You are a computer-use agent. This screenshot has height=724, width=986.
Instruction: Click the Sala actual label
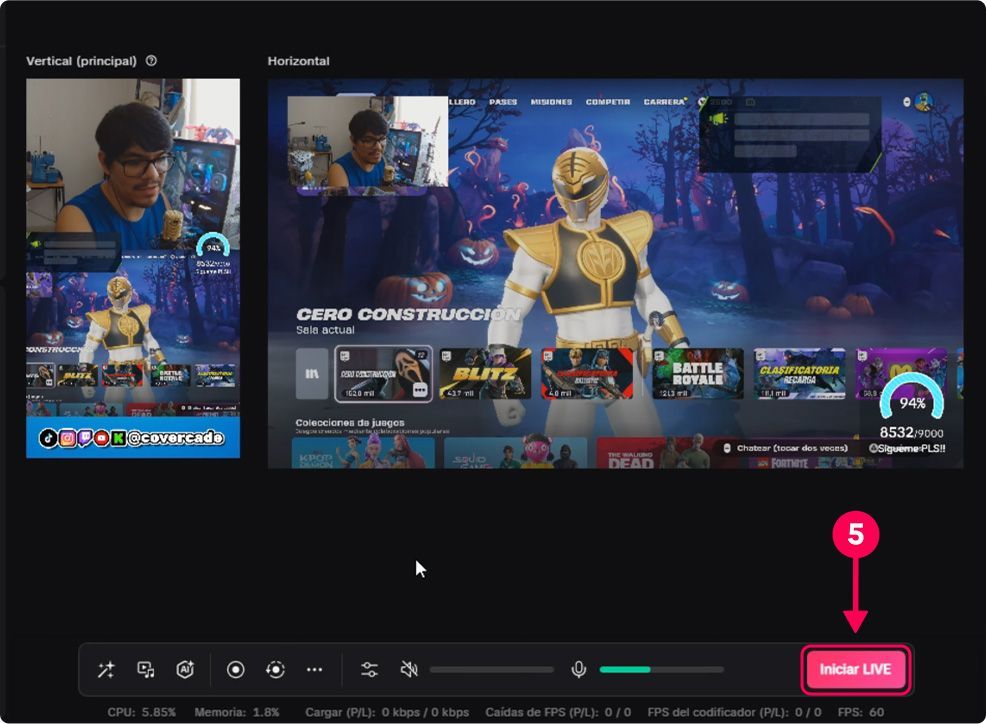[325, 330]
